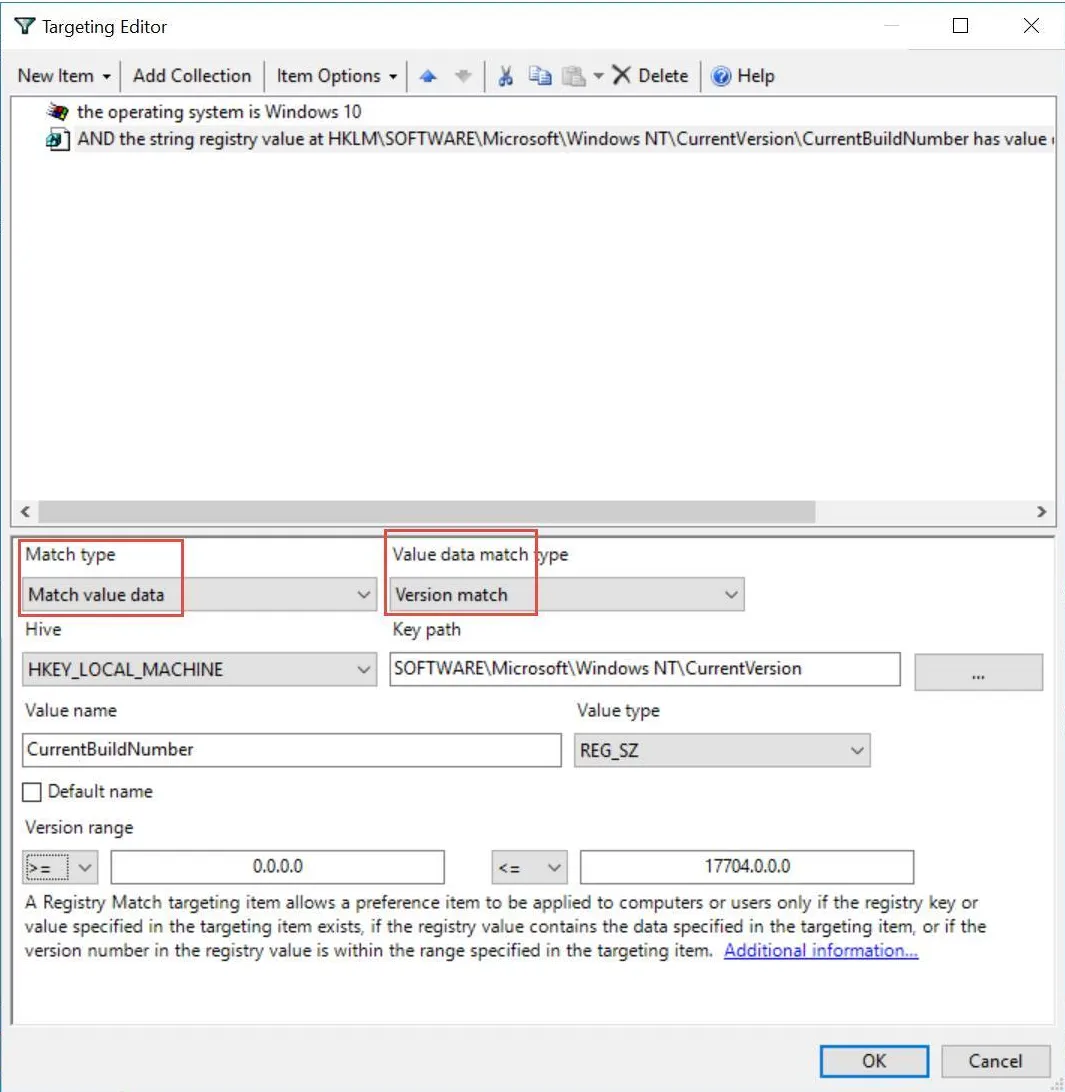Click the Additional information link
Image resolution: width=1065 pixels, height=1092 pixels.
820,950
